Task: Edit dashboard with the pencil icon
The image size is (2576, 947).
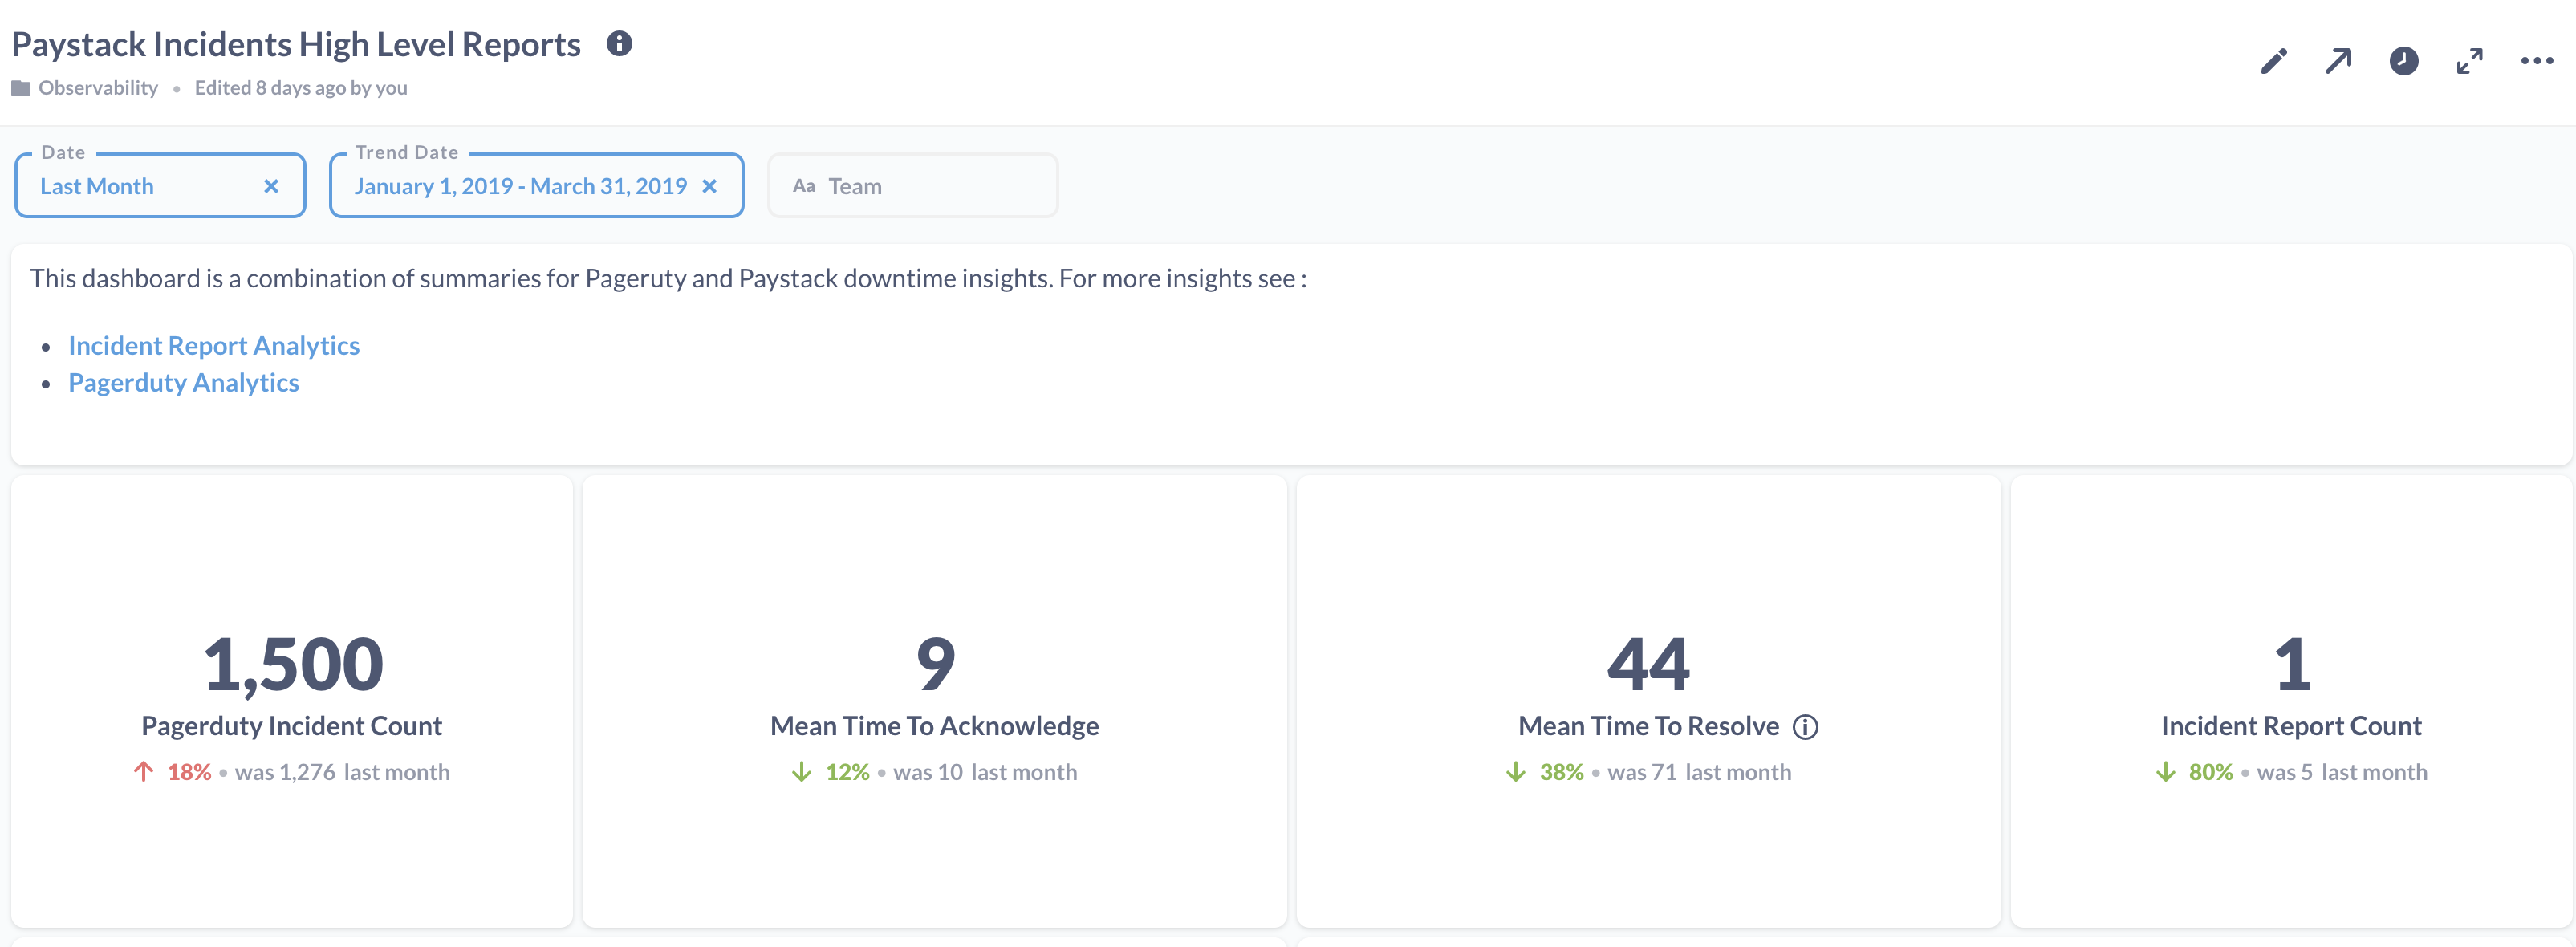Action: pyautogui.click(x=2274, y=61)
